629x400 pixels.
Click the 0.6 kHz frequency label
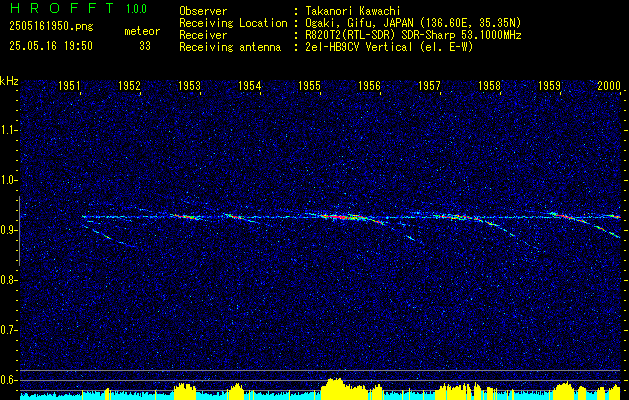[x=8, y=380]
